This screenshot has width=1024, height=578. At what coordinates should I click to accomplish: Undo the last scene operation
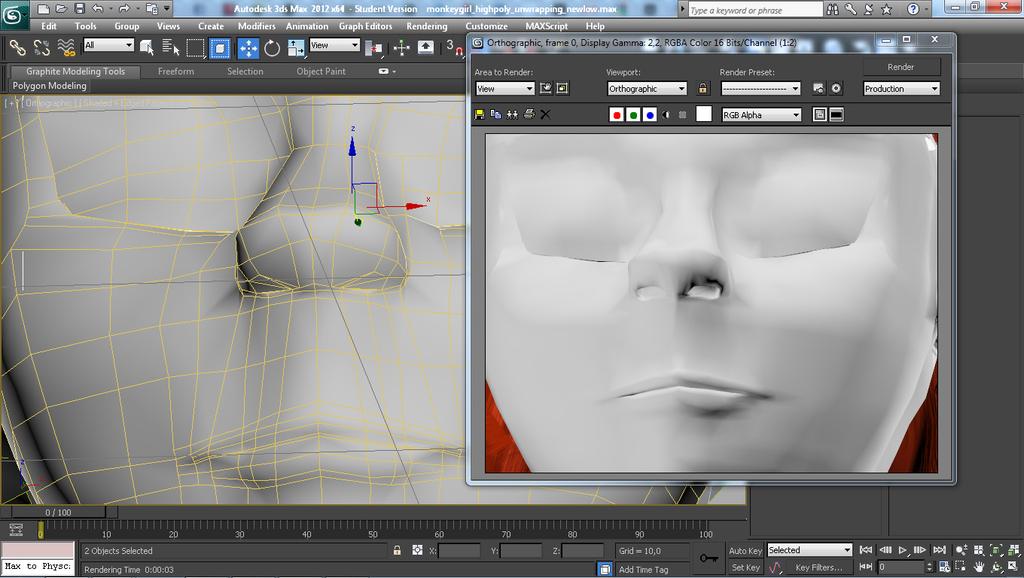coord(98,8)
